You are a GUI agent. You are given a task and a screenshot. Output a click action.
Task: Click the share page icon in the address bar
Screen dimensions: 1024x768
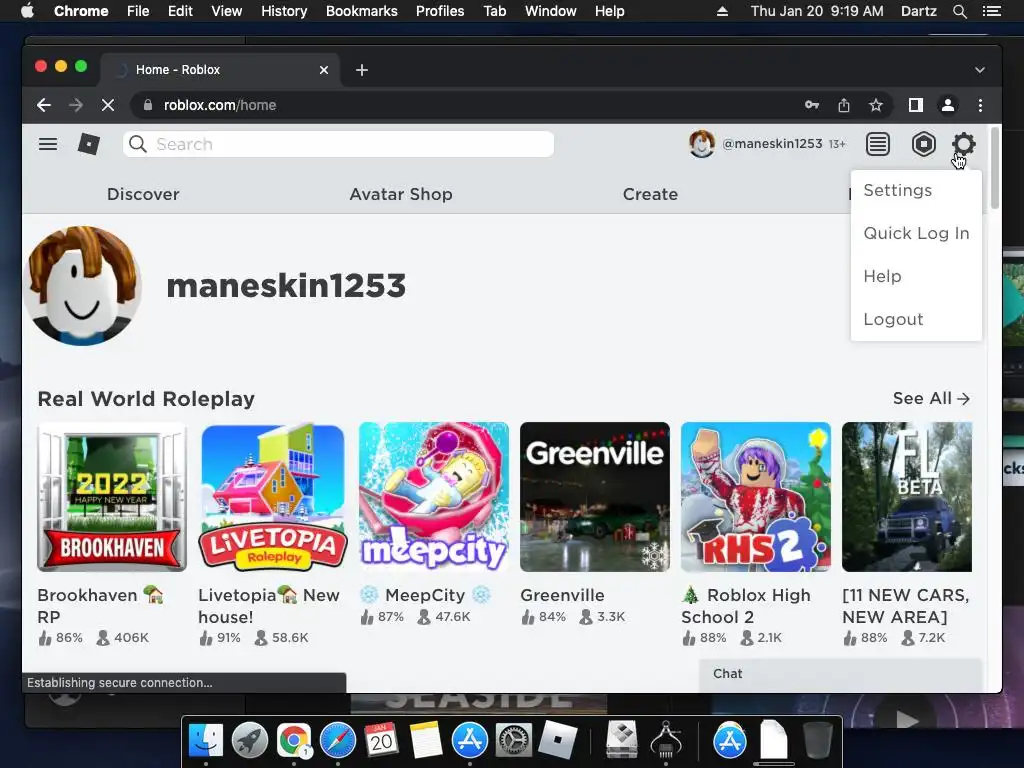[x=844, y=105]
